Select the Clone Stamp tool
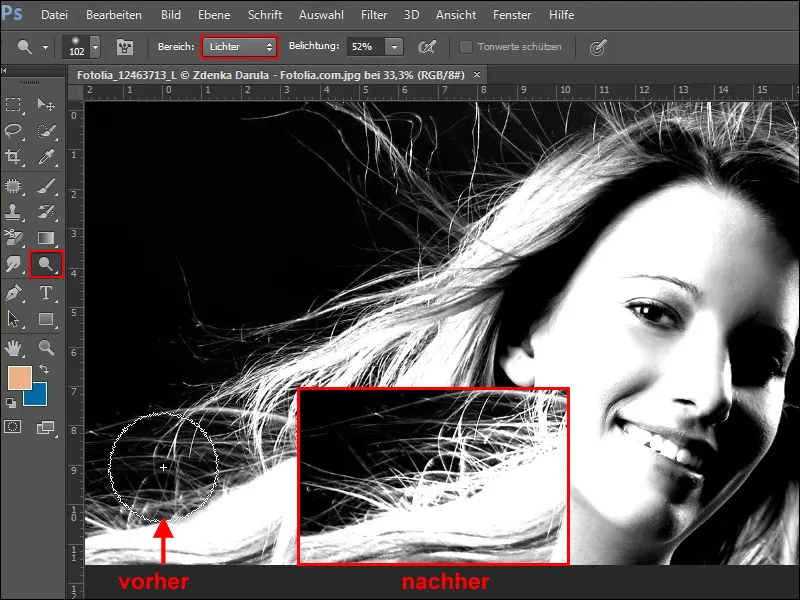 tap(13, 212)
